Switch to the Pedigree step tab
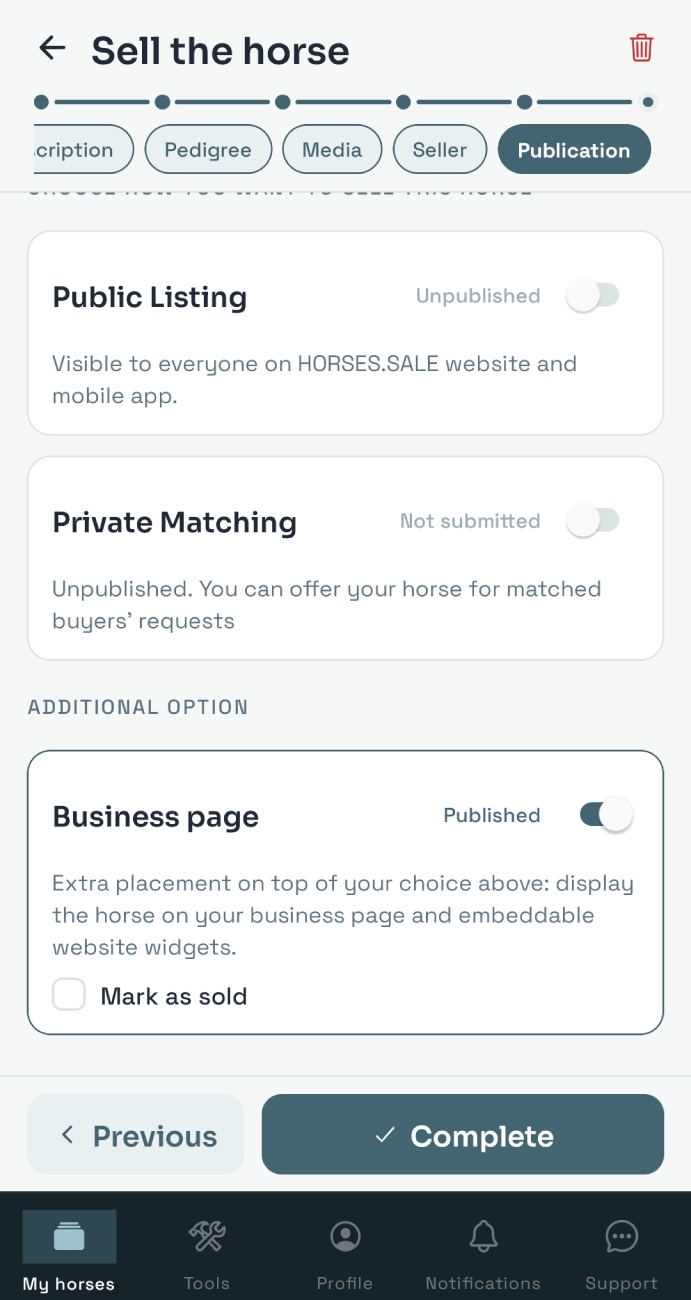This screenshot has height=1300, width=691. (x=208, y=150)
